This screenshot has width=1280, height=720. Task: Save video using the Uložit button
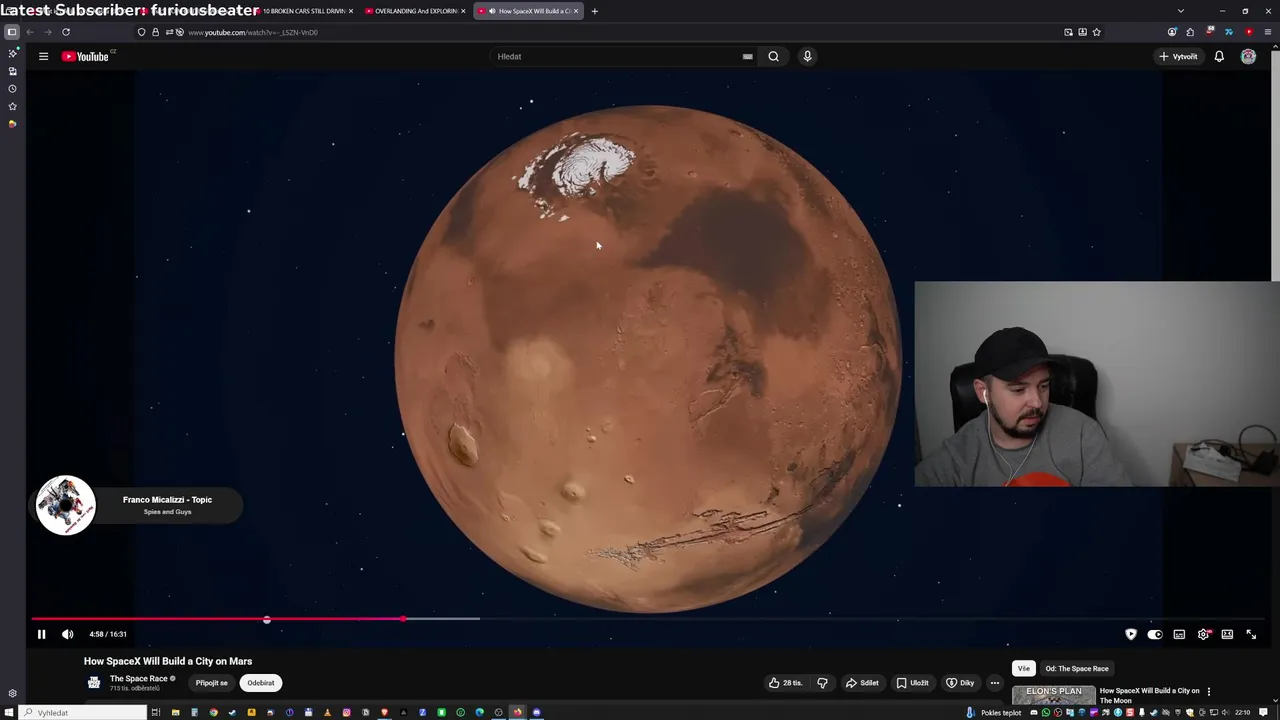point(912,683)
